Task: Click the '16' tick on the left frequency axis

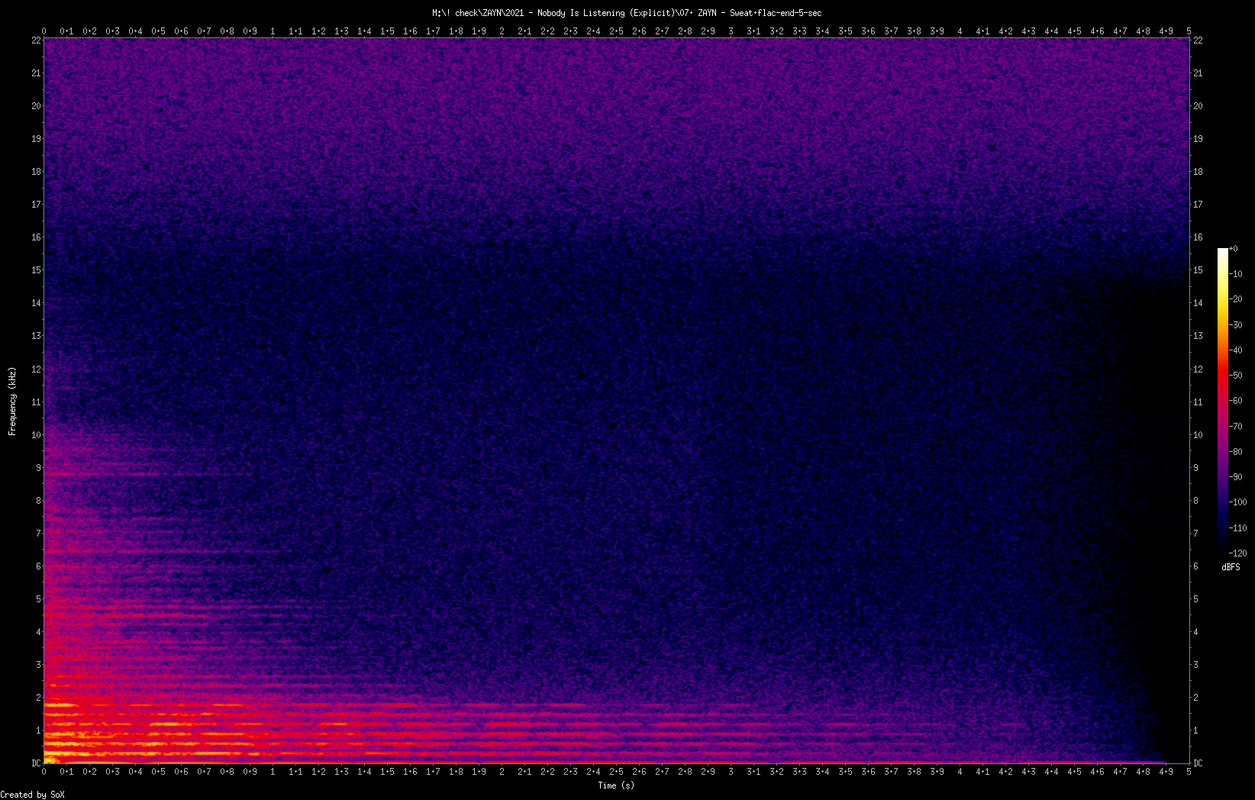Action: 34,237
